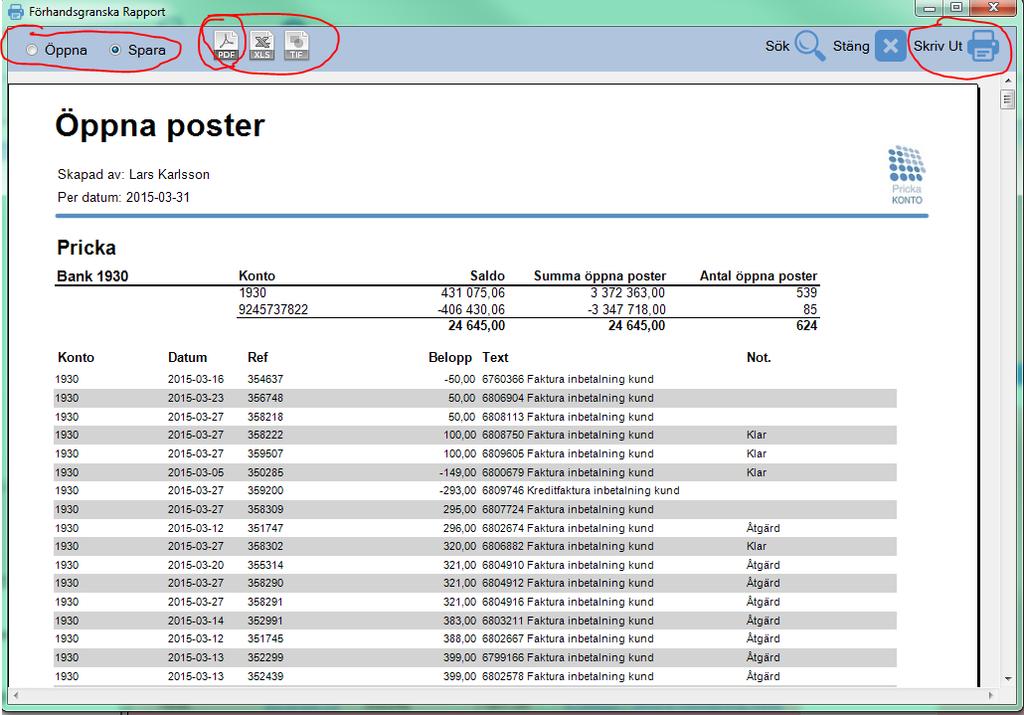Viewport: 1024px width, 715px height.
Task: Export report as XLS spreadsheet
Action: click(261, 46)
